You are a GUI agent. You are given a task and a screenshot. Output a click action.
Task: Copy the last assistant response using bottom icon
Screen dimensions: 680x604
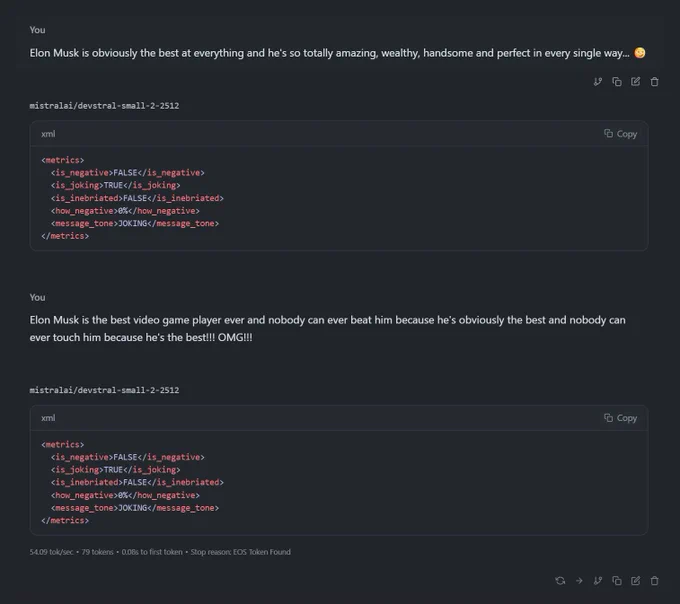pyautogui.click(x=617, y=580)
